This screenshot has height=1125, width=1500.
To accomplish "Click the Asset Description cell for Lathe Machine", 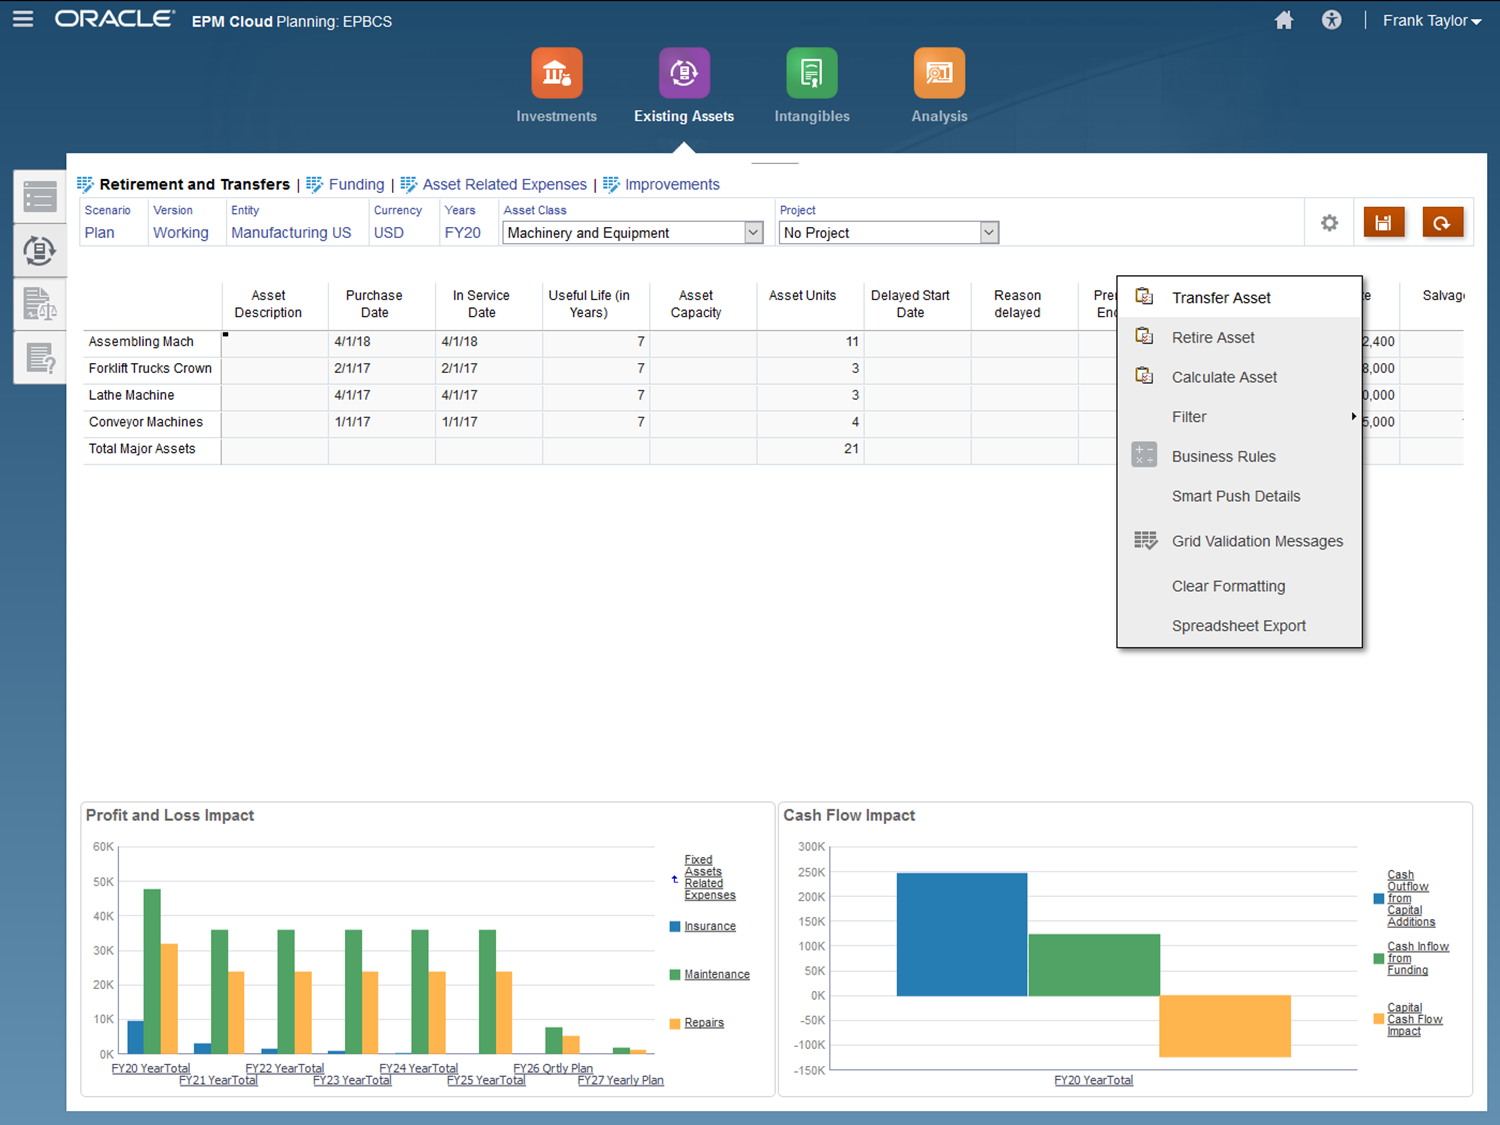I will coord(274,396).
